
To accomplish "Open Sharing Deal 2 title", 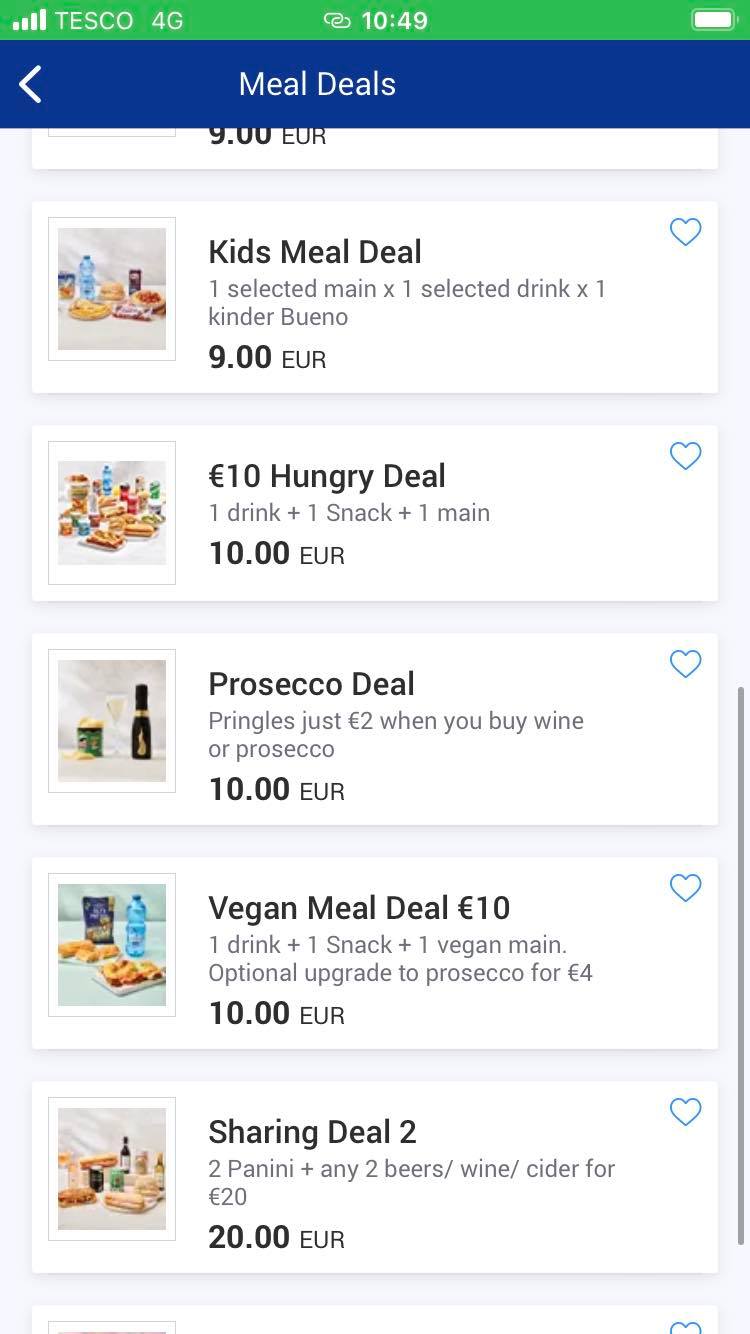I will 312,1132.
